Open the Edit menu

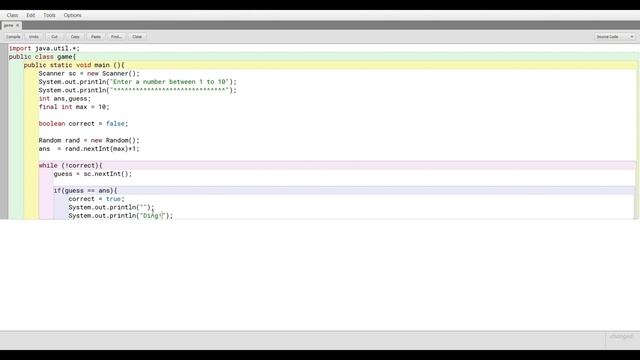31,15
